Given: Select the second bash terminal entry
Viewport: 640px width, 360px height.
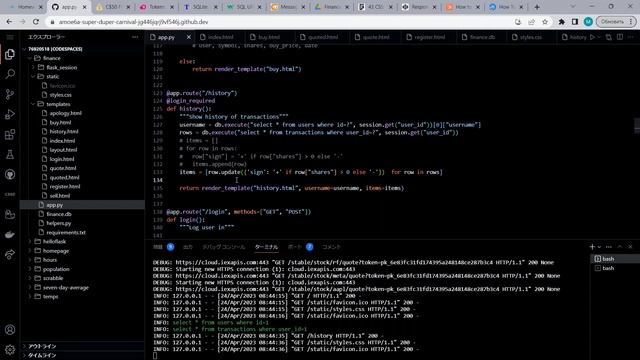Looking at the screenshot, I should (615, 268).
